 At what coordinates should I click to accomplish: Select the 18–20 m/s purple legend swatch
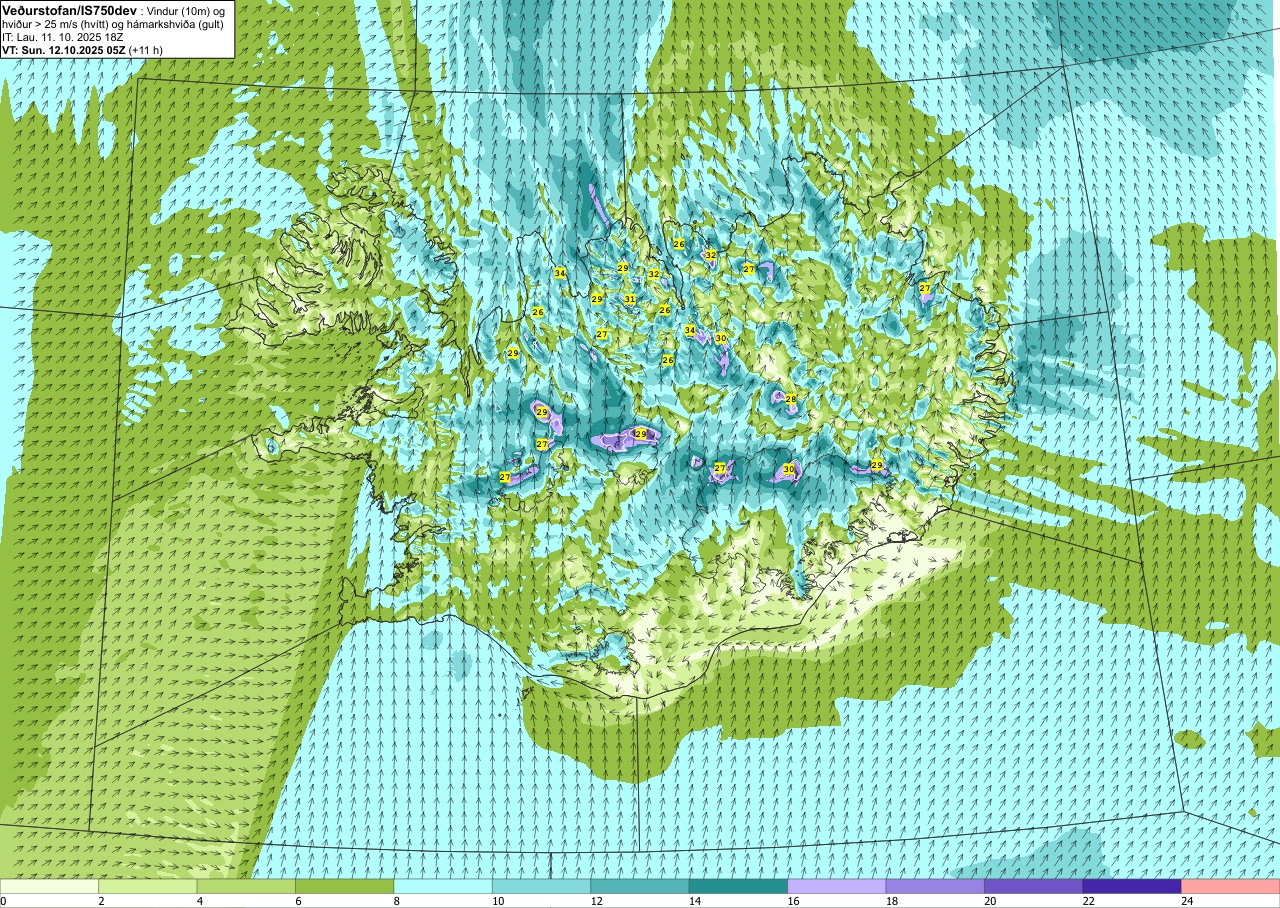(935, 887)
